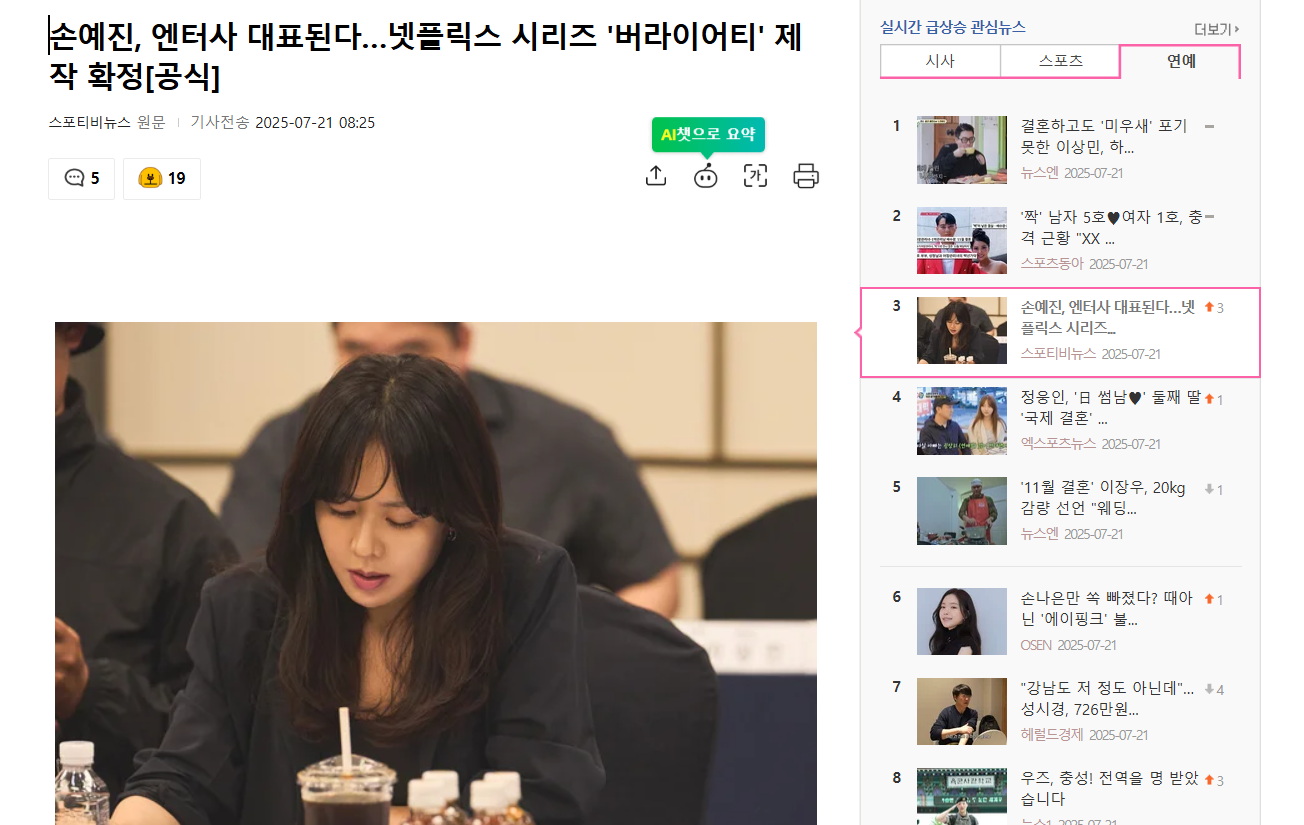This screenshot has height=825, width=1304.
Task: Click the font size adjust icon
Action: 756,176
